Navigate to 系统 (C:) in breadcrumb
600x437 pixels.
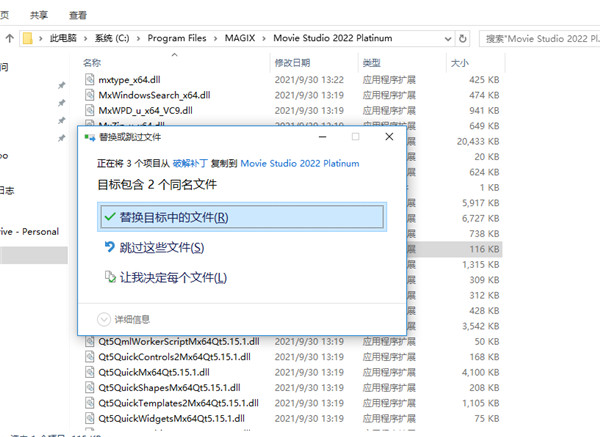tap(112, 38)
